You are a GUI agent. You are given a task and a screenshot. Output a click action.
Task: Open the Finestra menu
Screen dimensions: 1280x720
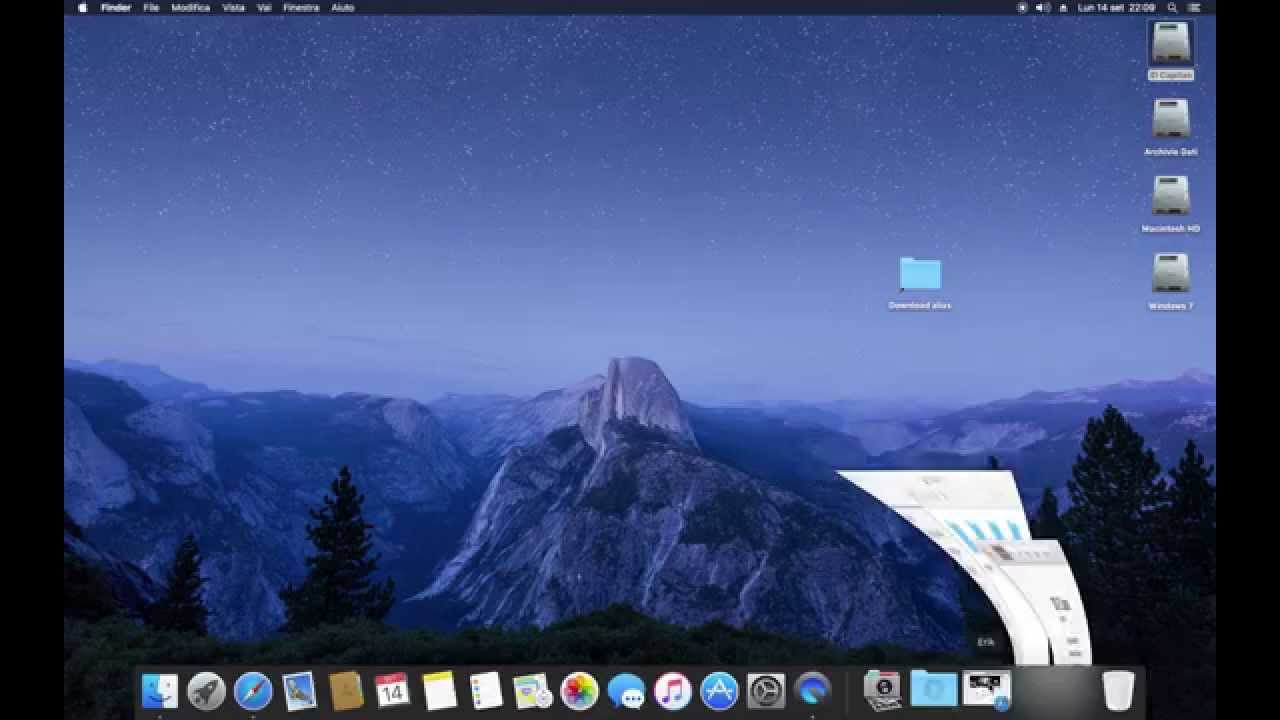[x=301, y=7]
